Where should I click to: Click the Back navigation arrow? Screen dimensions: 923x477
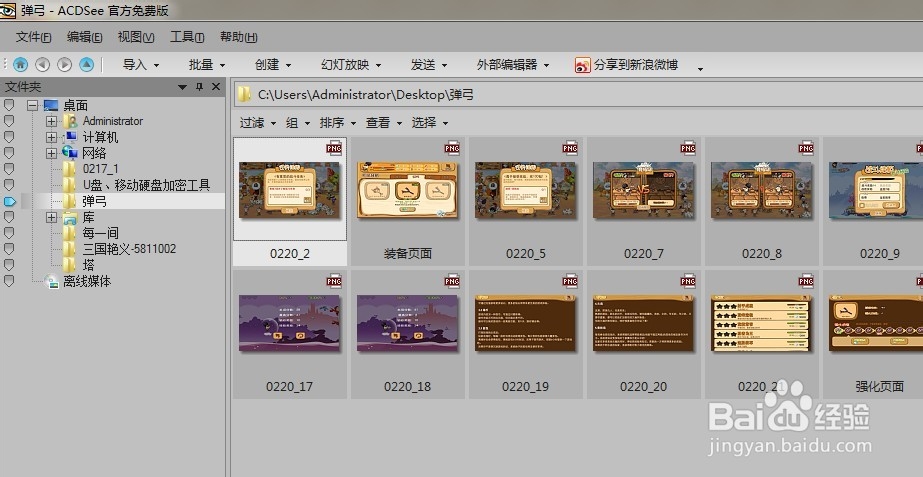pos(42,65)
